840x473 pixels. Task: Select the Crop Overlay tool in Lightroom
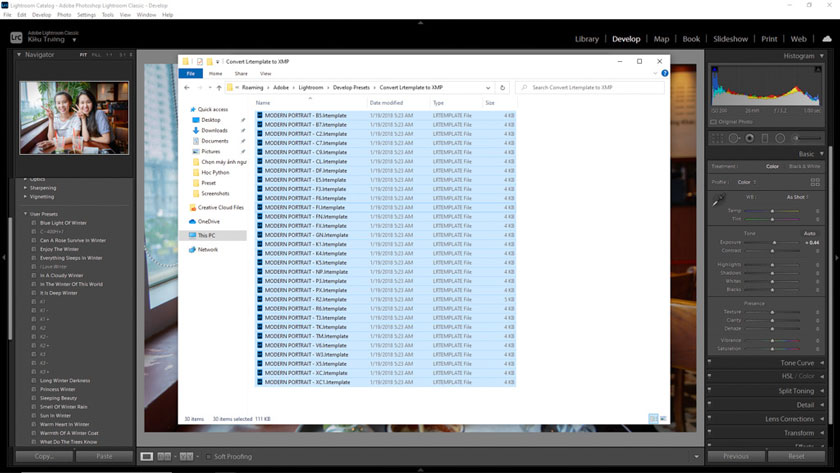(x=717, y=138)
